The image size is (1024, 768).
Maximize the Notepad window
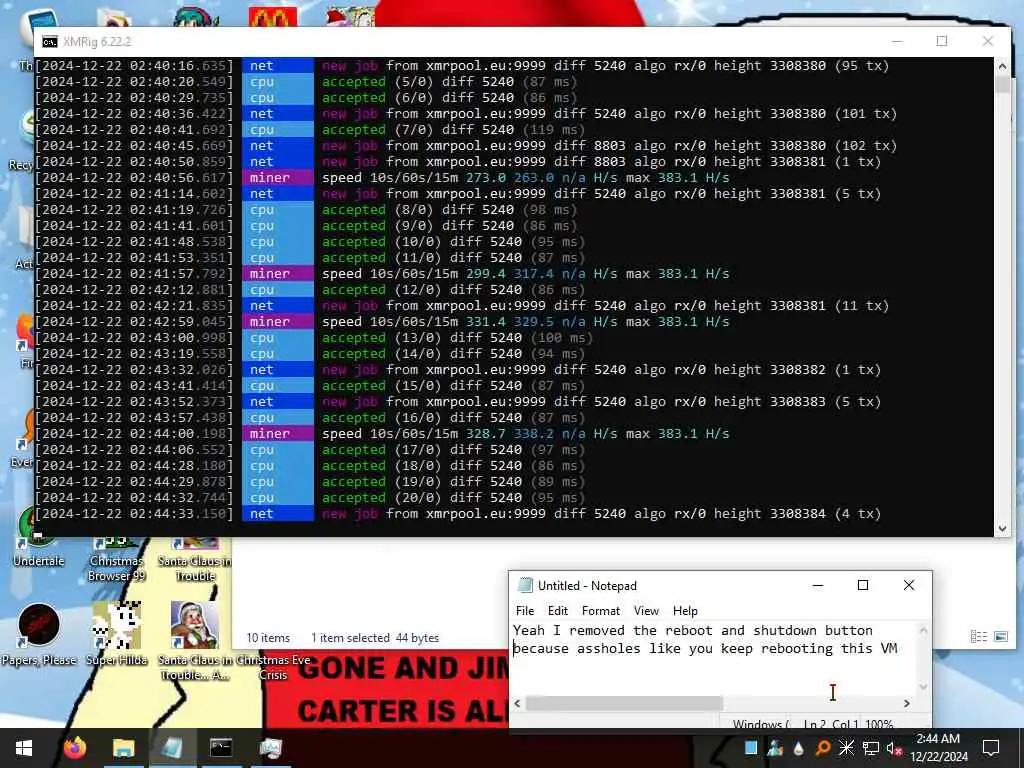point(863,585)
